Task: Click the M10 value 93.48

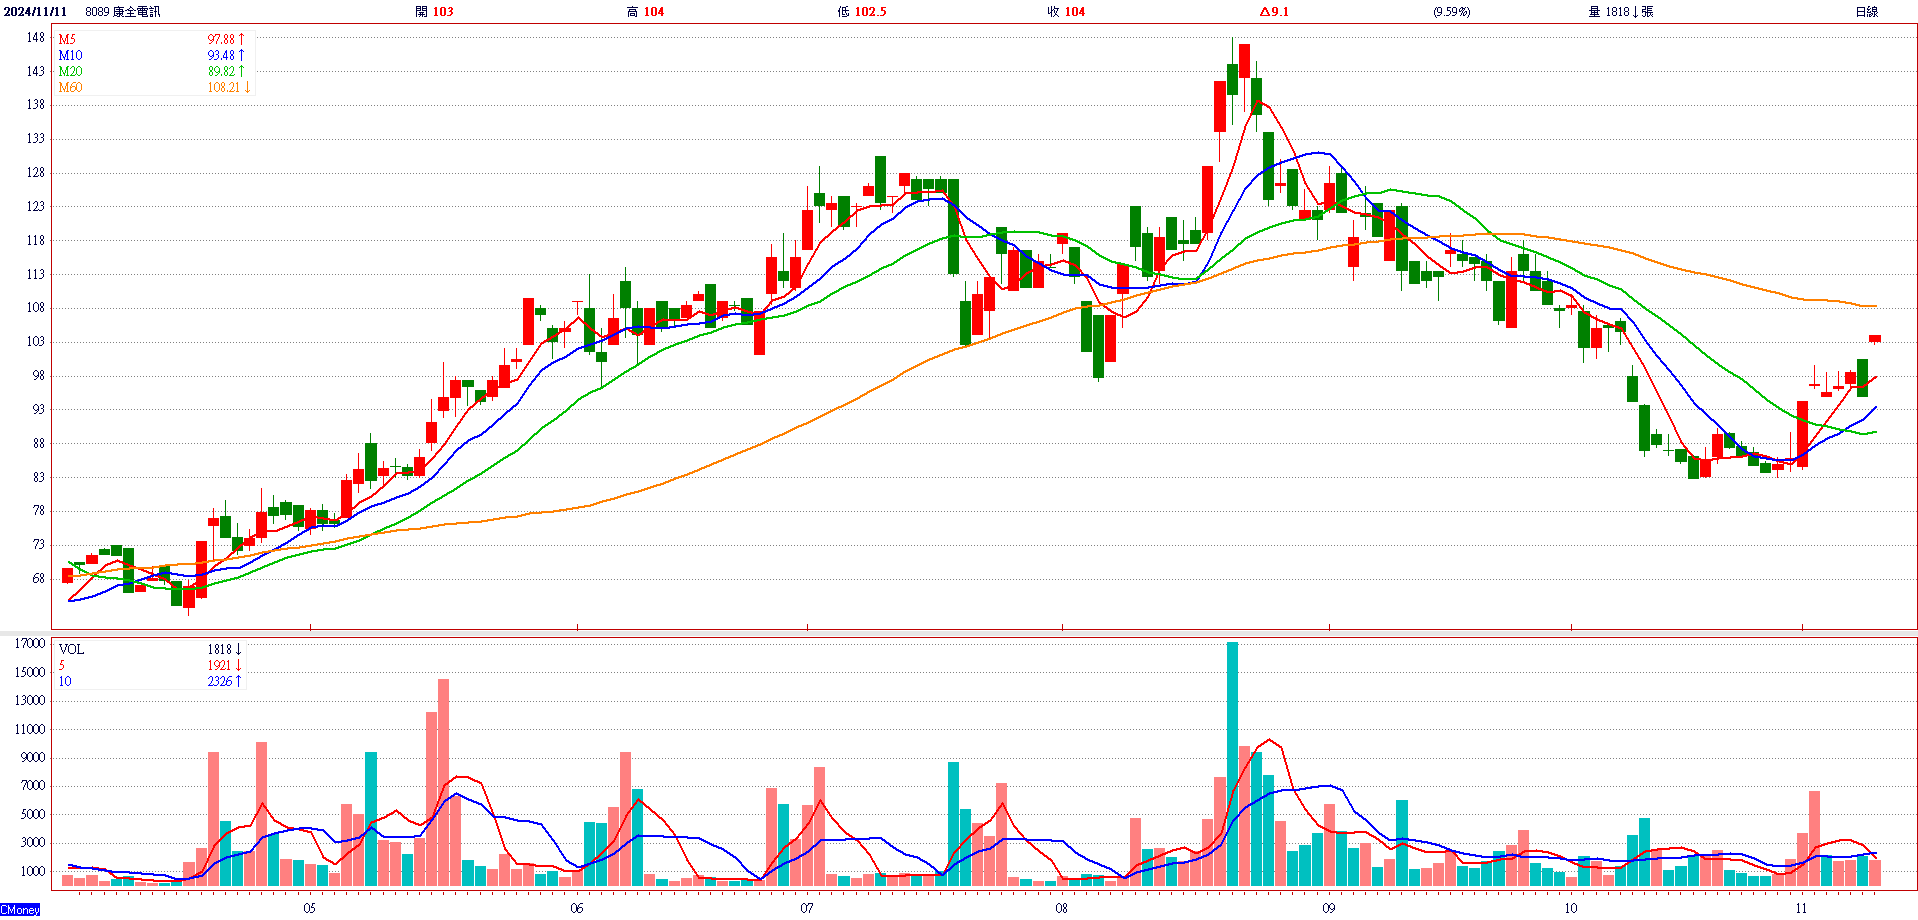Action: pos(221,55)
